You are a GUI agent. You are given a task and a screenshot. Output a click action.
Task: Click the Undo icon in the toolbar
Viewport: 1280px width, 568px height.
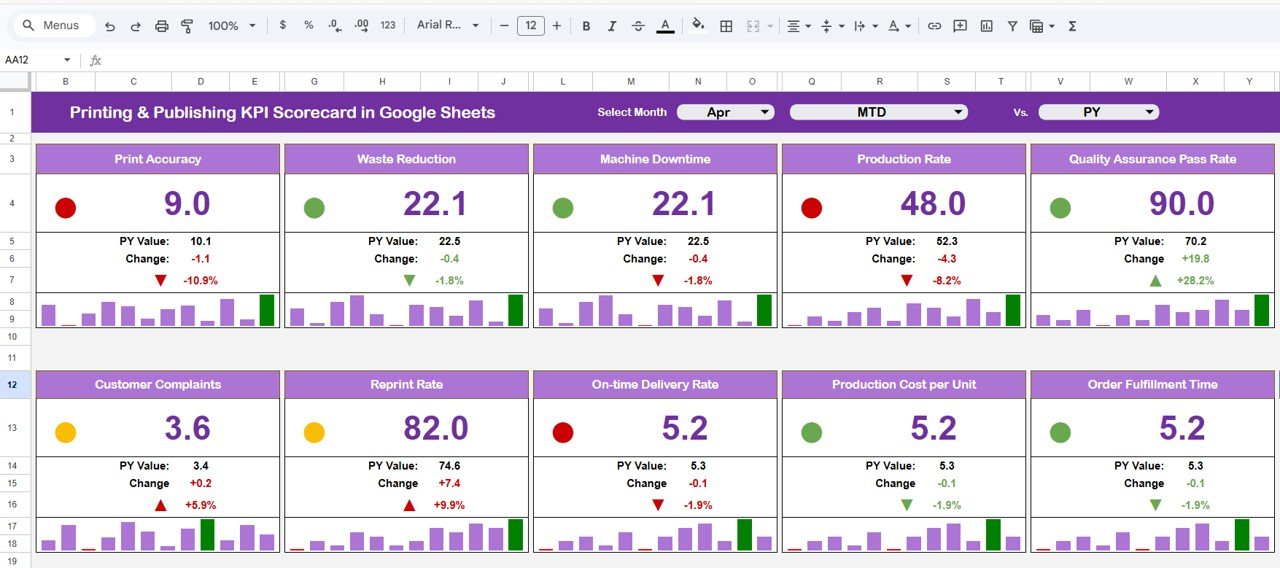109,26
